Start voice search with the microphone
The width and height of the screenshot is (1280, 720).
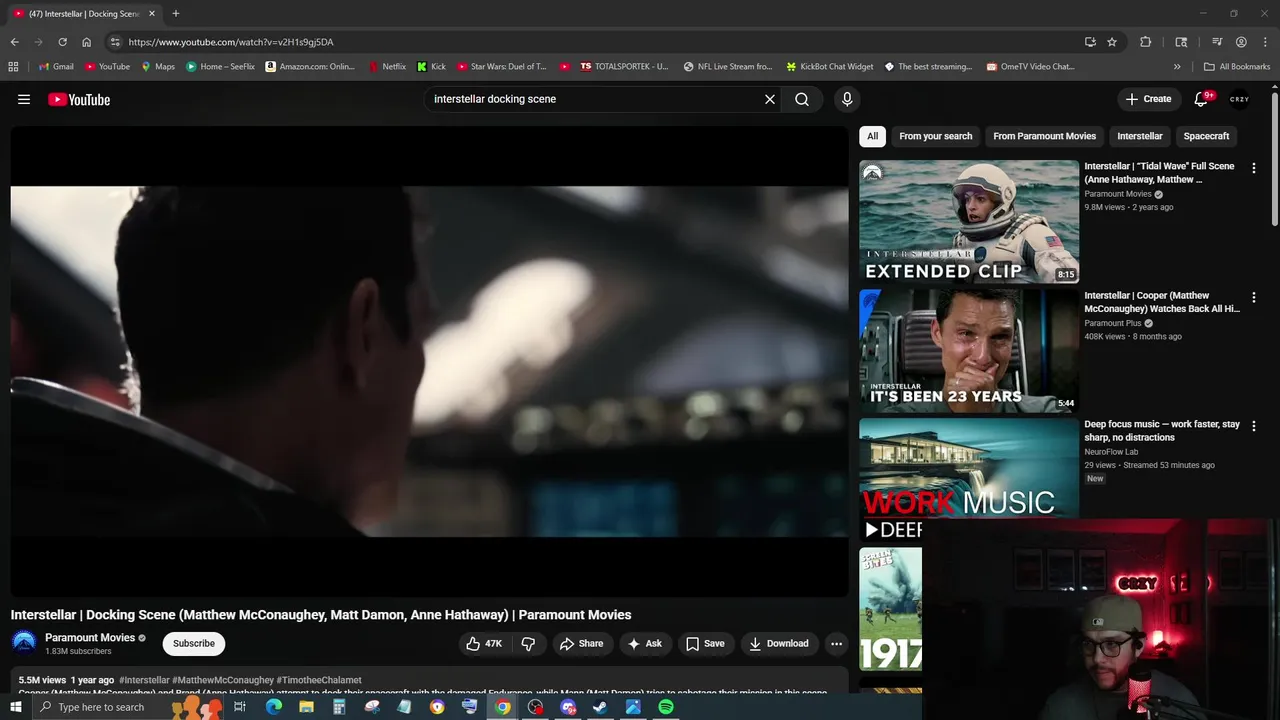point(847,99)
